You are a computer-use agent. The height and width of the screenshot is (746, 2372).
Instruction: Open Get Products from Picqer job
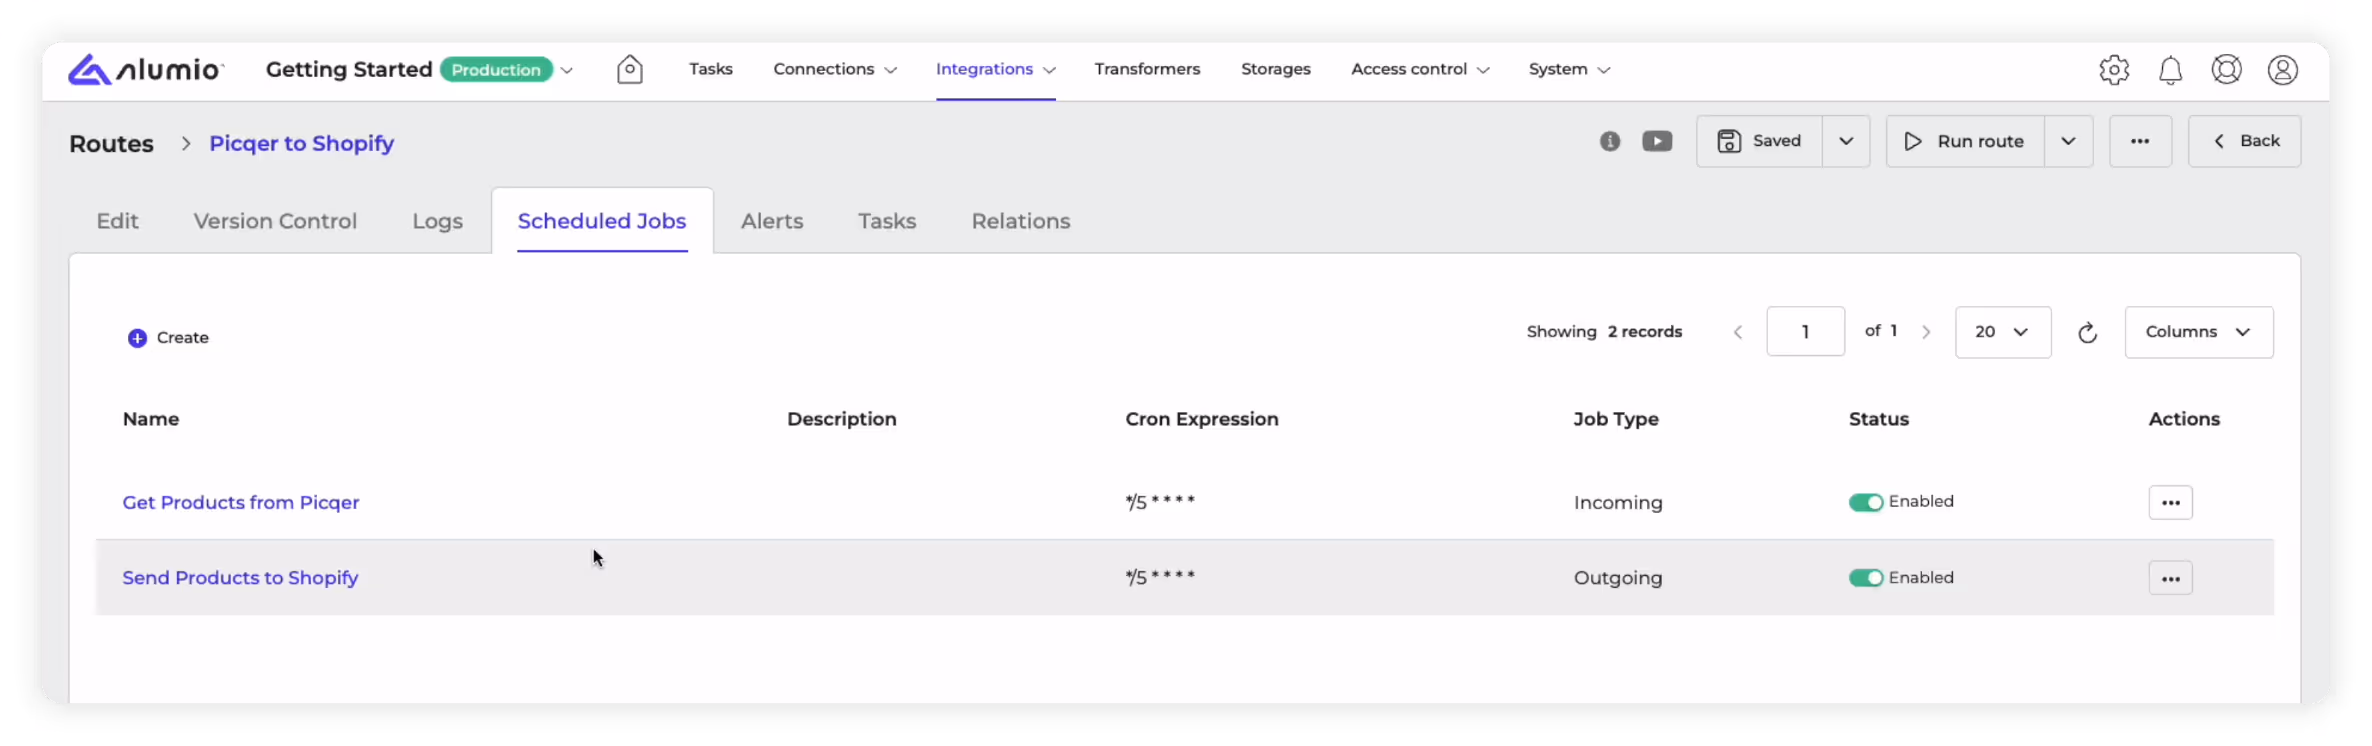241,503
